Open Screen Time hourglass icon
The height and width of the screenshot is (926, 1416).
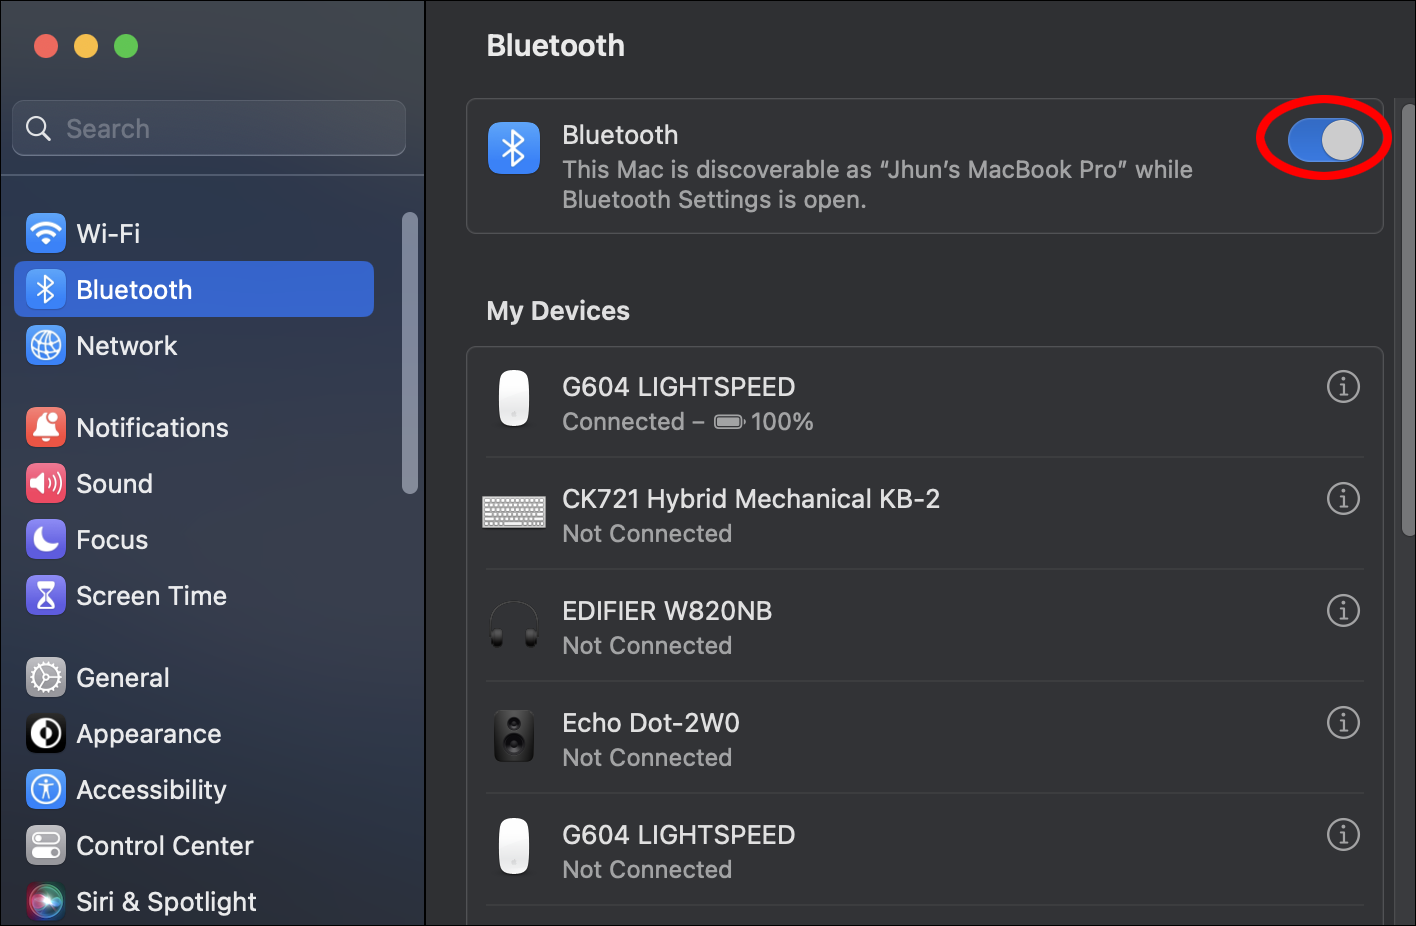click(46, 596)
